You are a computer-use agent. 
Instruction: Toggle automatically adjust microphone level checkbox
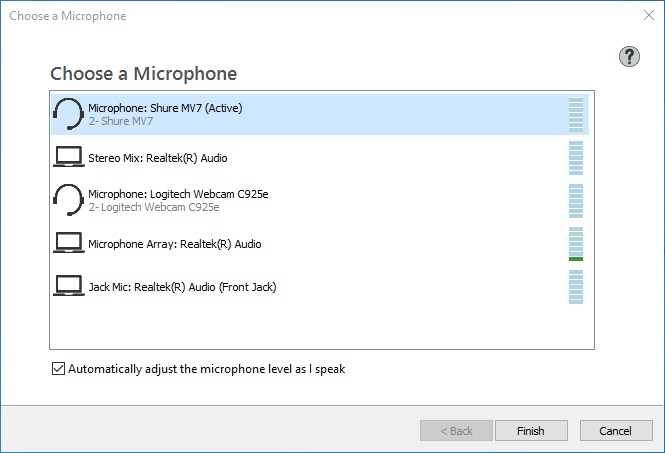pyautogui.click(x=59, y=369)
